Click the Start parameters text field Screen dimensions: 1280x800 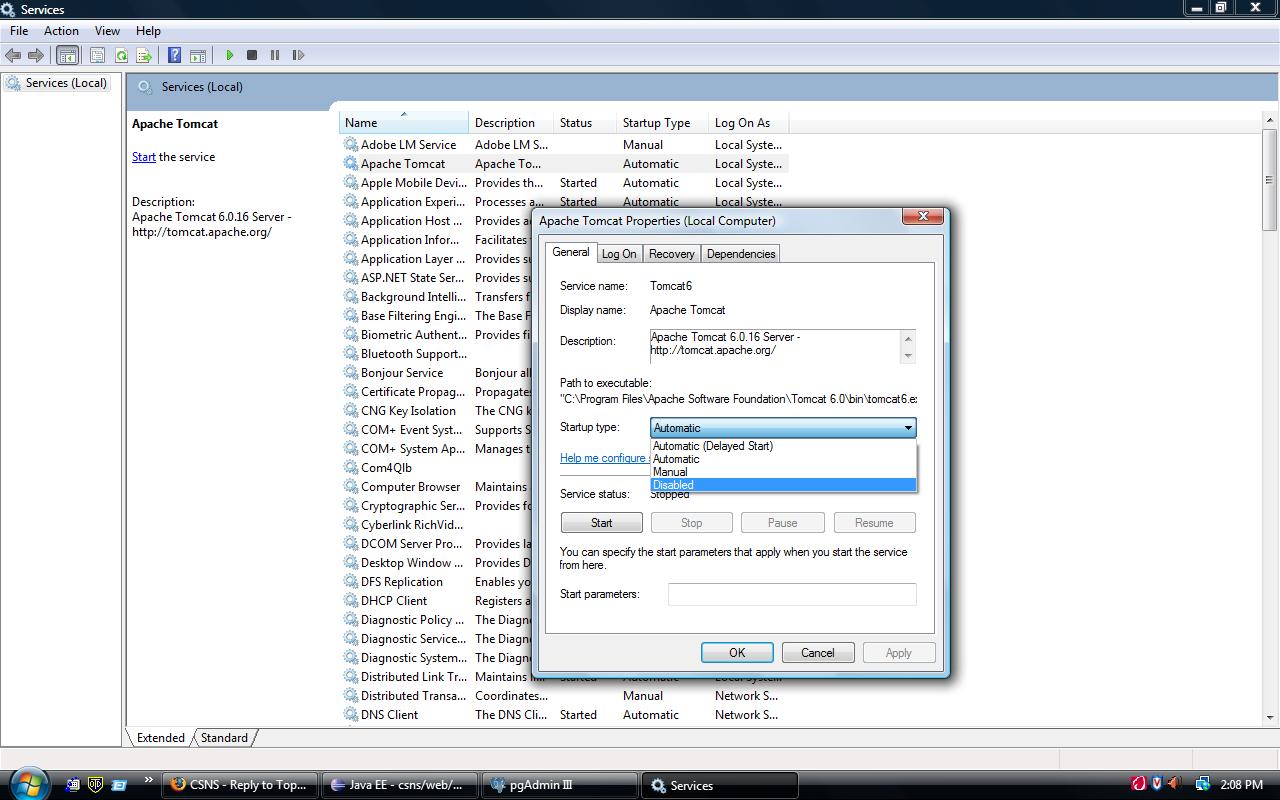pos(791,594)
